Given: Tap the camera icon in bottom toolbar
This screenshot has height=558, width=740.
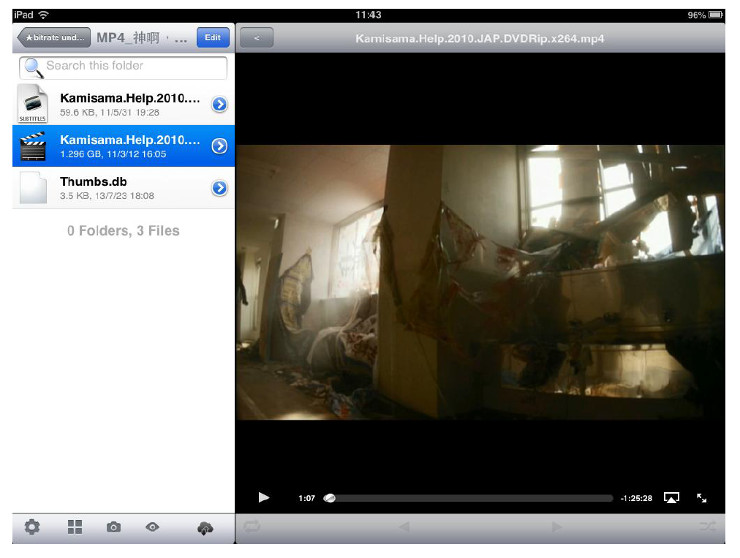Looking at the screenshot, I should pos(113,527).
